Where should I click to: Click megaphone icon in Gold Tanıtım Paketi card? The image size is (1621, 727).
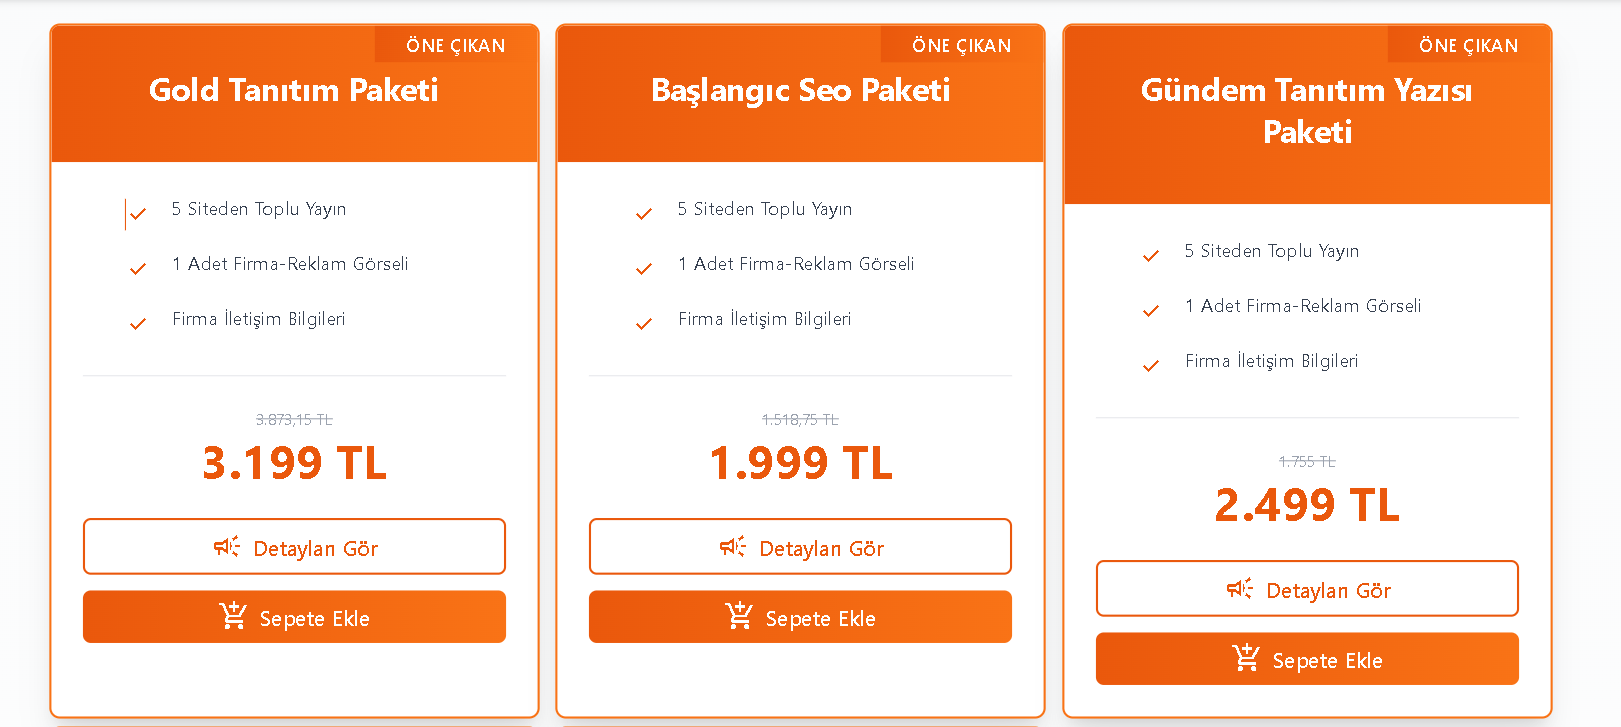tap(227, 547)
